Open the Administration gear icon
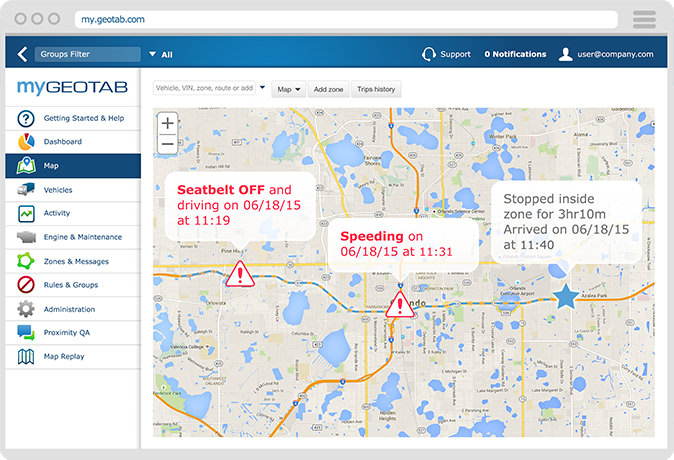The width and height of the screenshot is (674, 460). (x=26, y=309)
